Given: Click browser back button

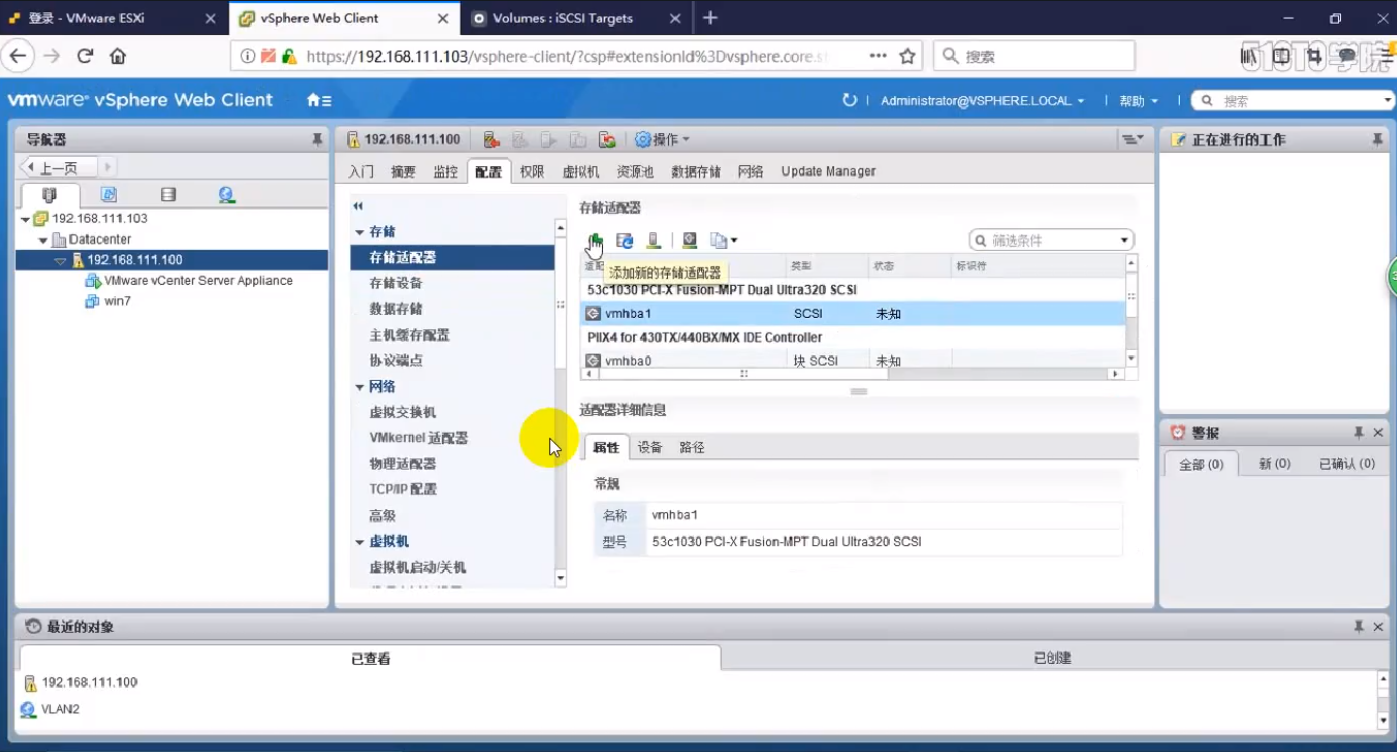Looking at the screenshot, I should pos(18,56).
